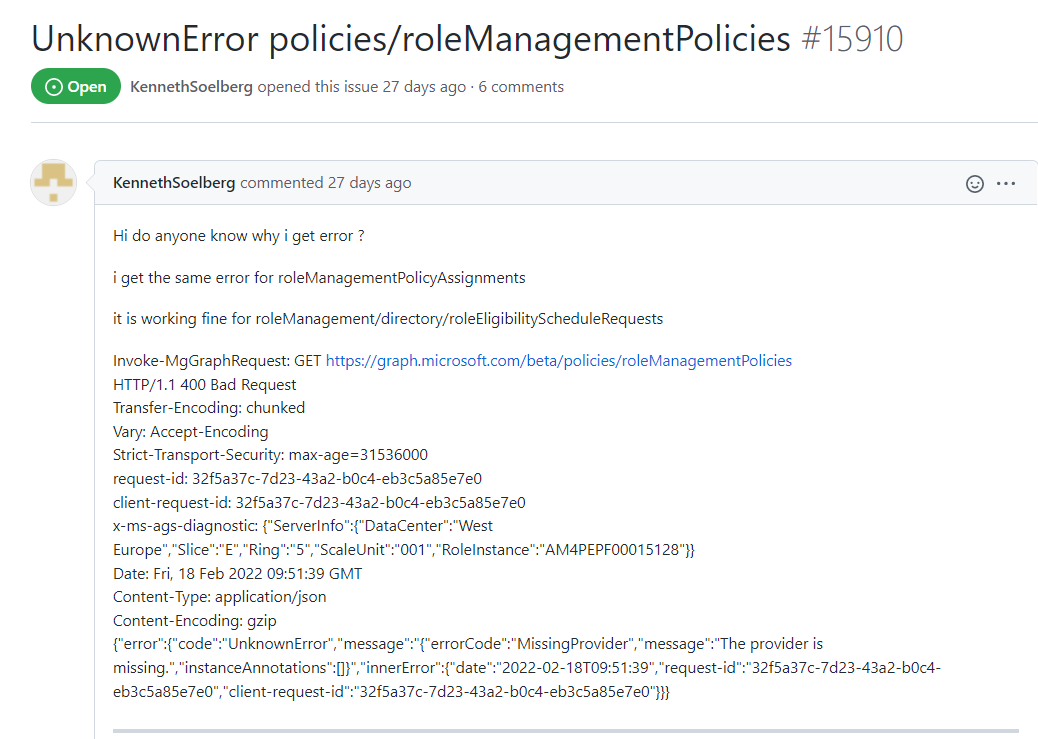The width and height of the screenshot is (1038, 739).
Task: Click the Date: Fri, 18 Feb 2022 line
Action: point(237,574)
